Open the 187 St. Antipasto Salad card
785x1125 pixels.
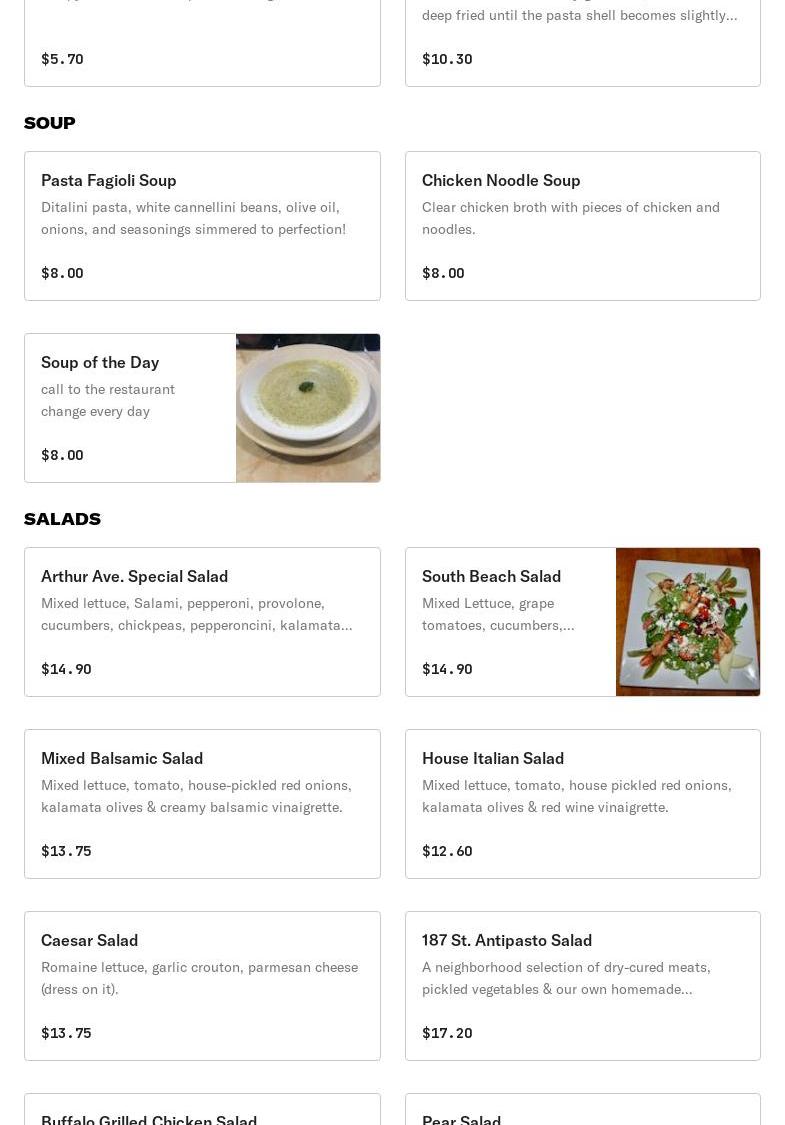point(582,985)
